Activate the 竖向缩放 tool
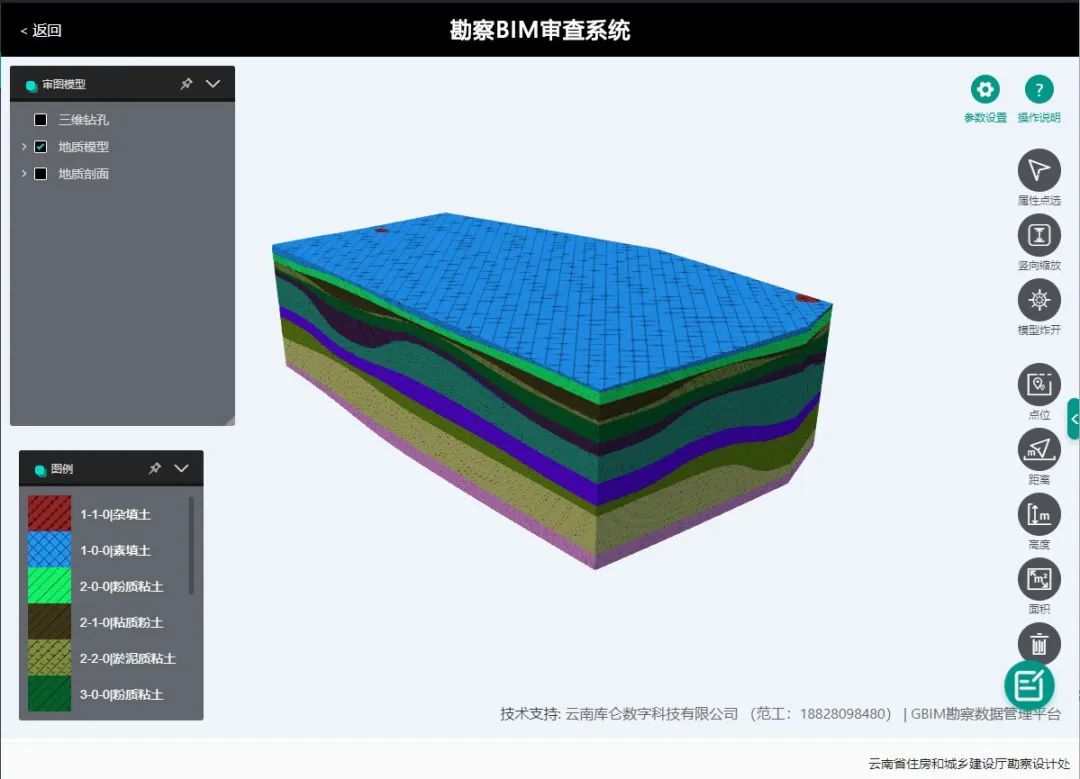This screenshot has height=779, width=1080. (x=1039, y=235)
